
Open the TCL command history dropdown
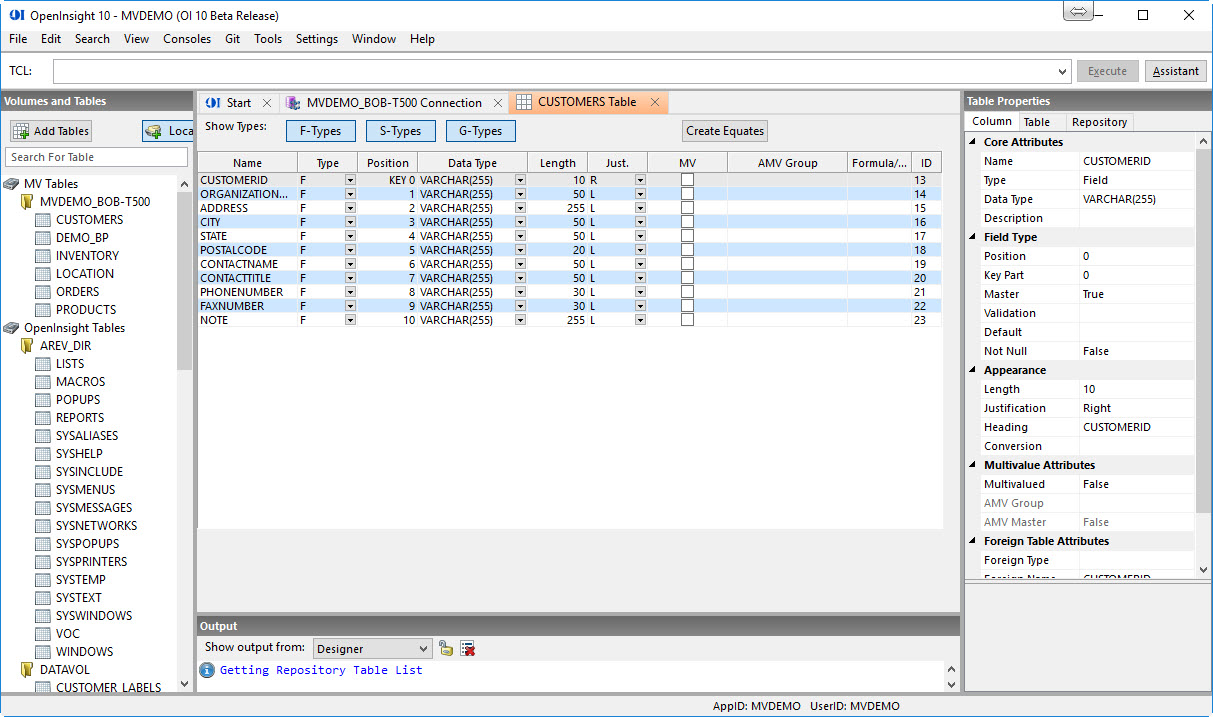click(x=1063, y=72)
